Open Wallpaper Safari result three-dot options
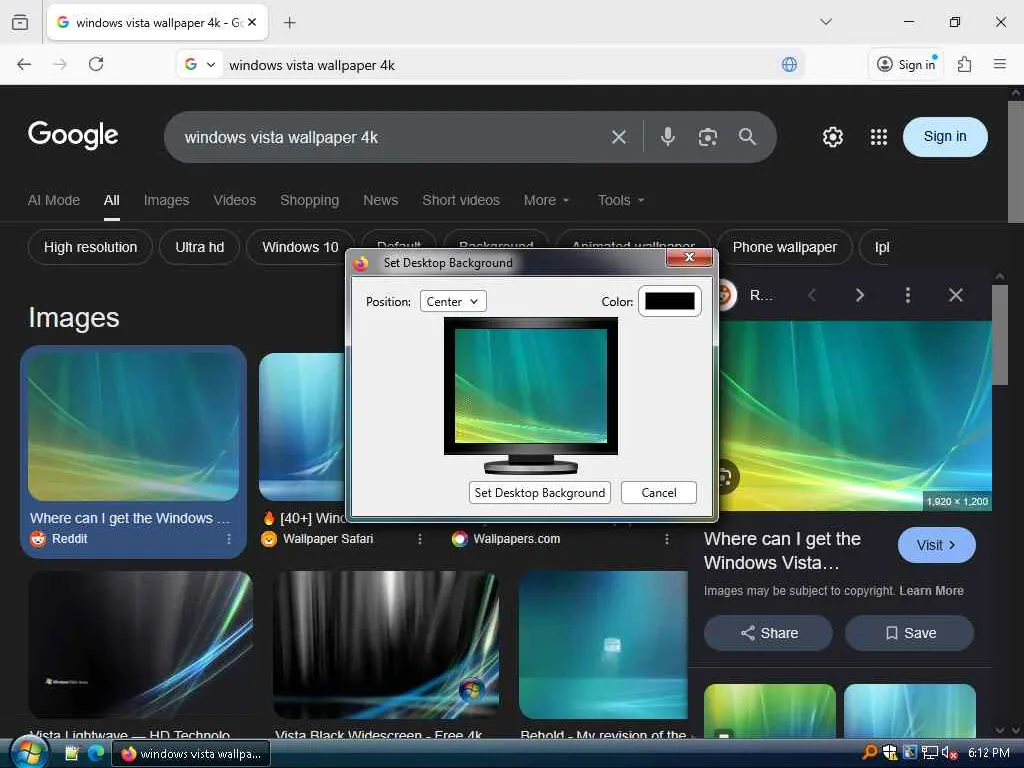 [x=420, y=539]
